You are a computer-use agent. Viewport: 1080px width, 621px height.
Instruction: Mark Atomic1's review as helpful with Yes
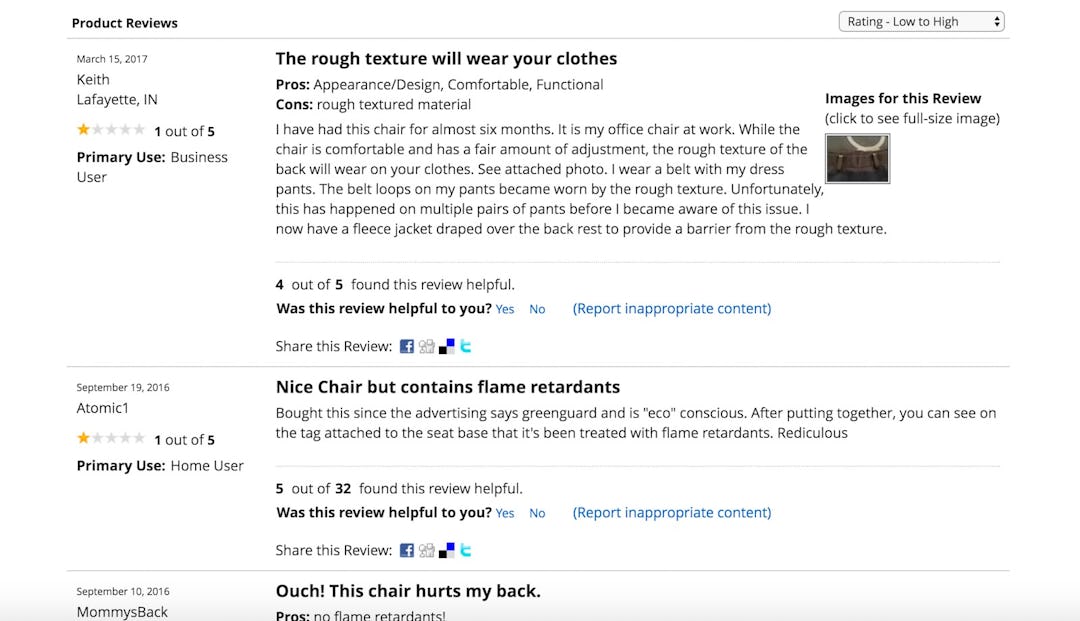pyautogui.click(x=505, y=513)
